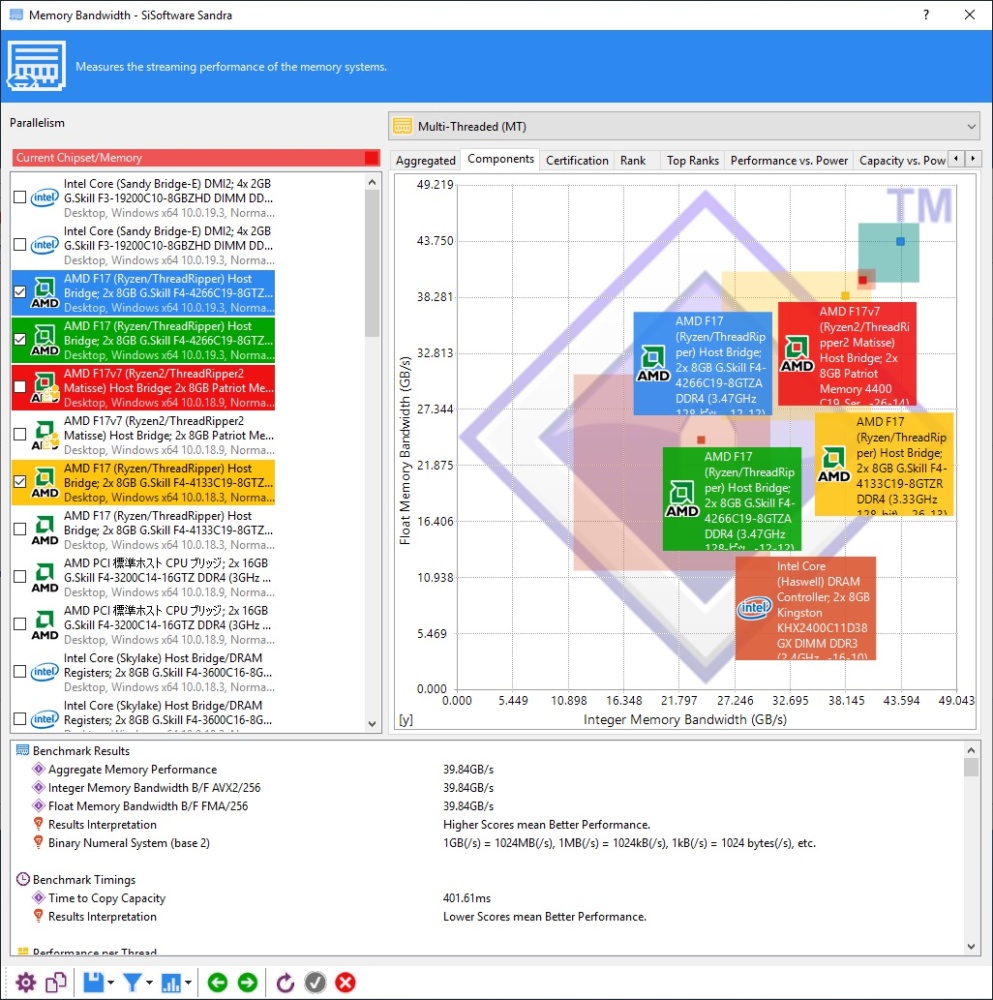Click the help question mark in title bar
Viewport: 993px width, 1000px height.
[926, 15]
